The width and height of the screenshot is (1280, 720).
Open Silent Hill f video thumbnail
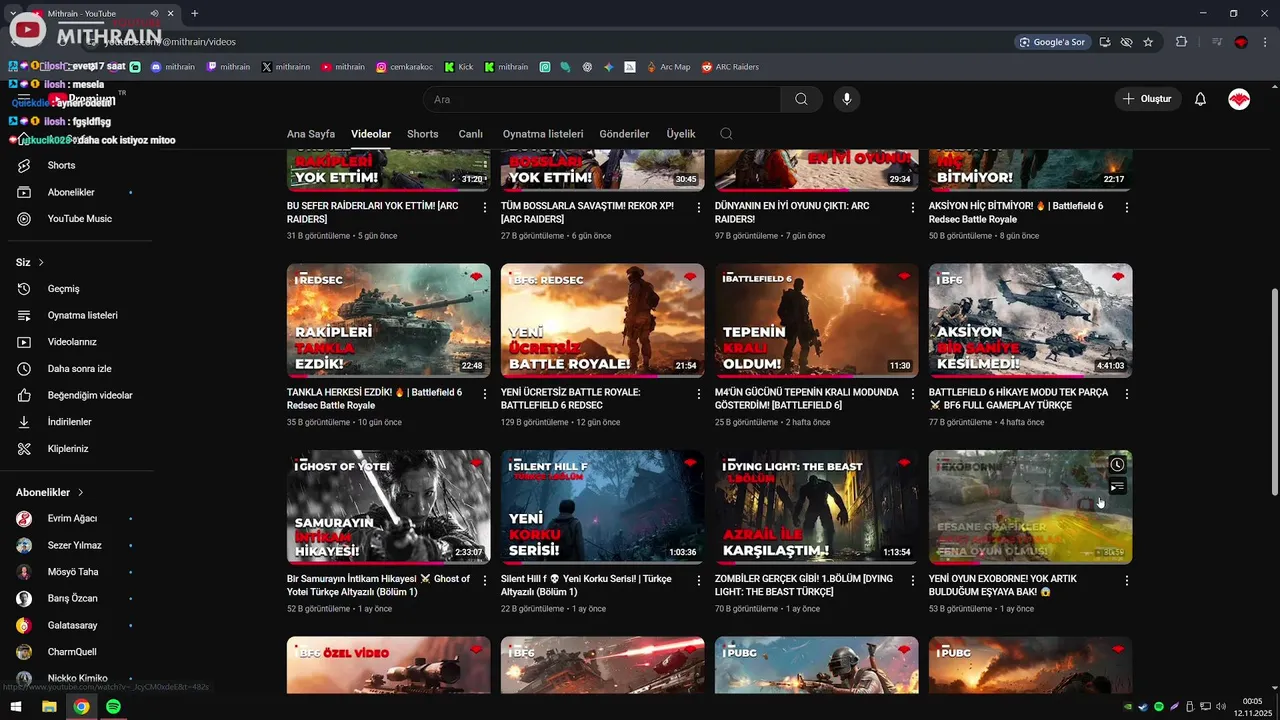(603, 507)
